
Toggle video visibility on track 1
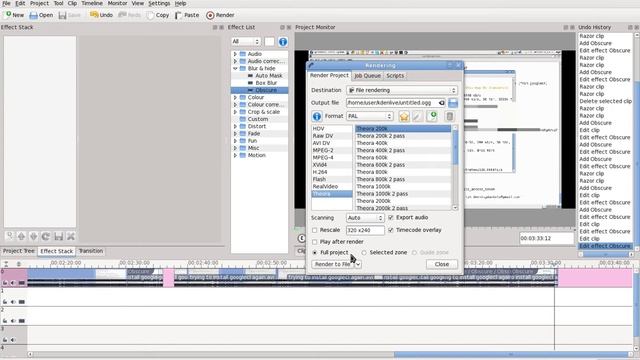(x=22, y=302)
